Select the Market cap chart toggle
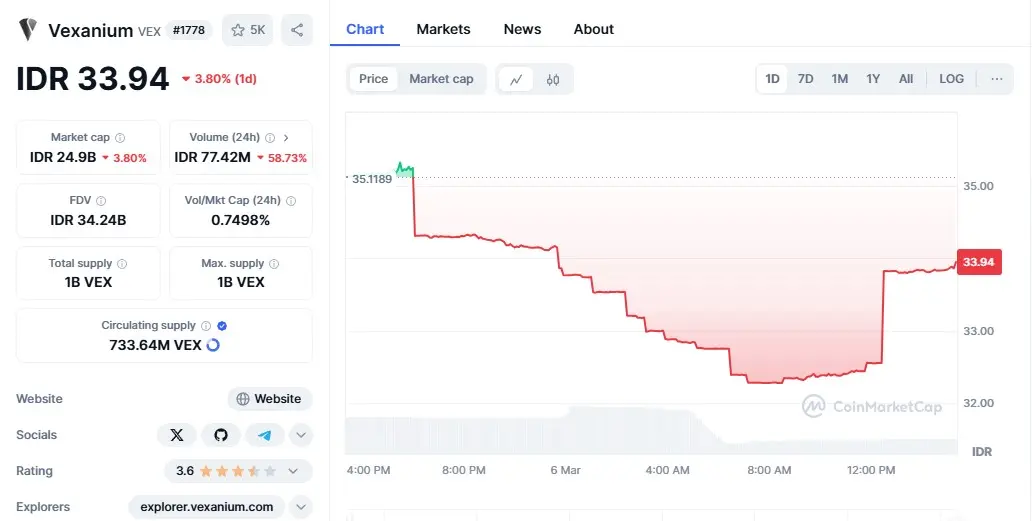This screenshot has width=1032, height=521. (441, 79)
